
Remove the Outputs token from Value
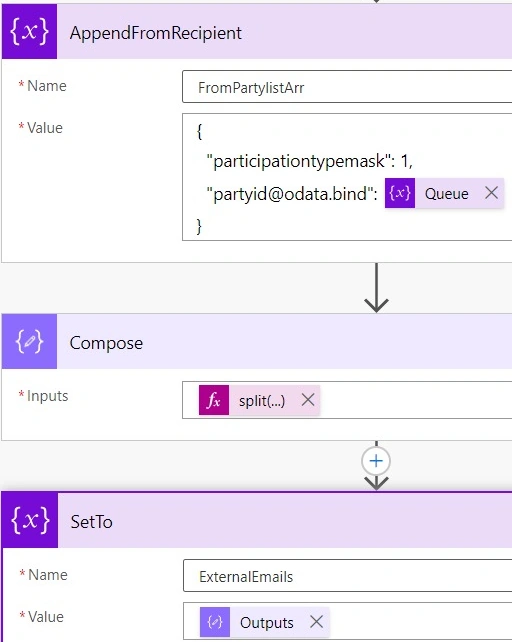316,622
